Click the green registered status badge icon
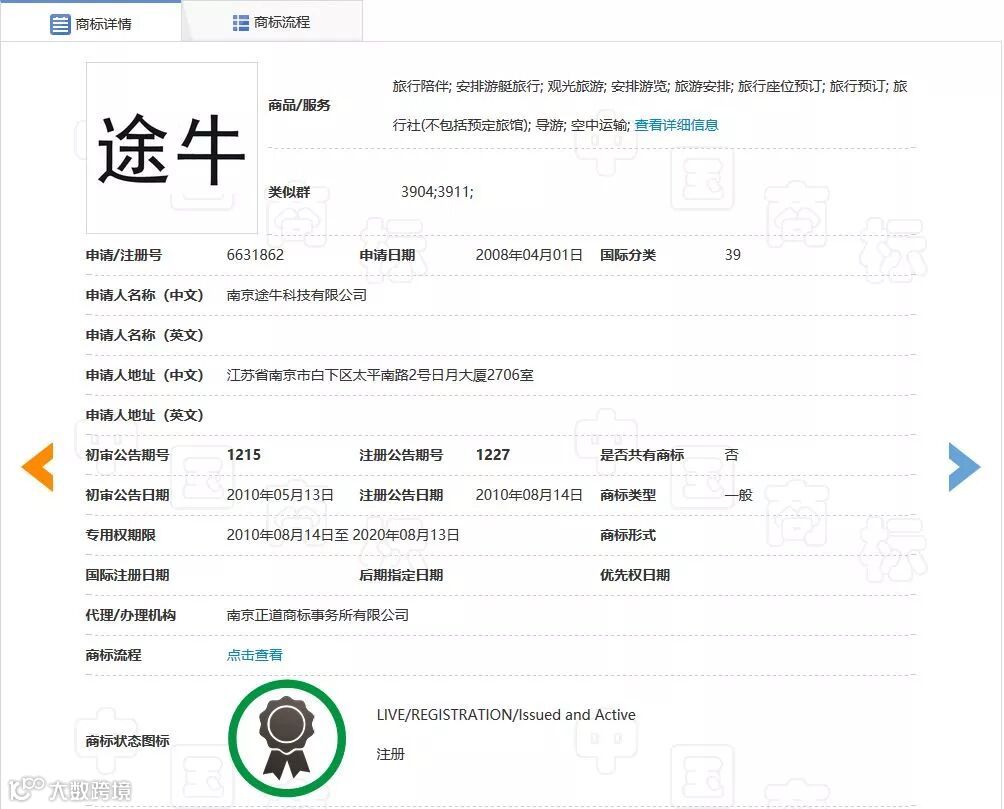This screenshot has width=1004, height=809. (x=287, y=739)
